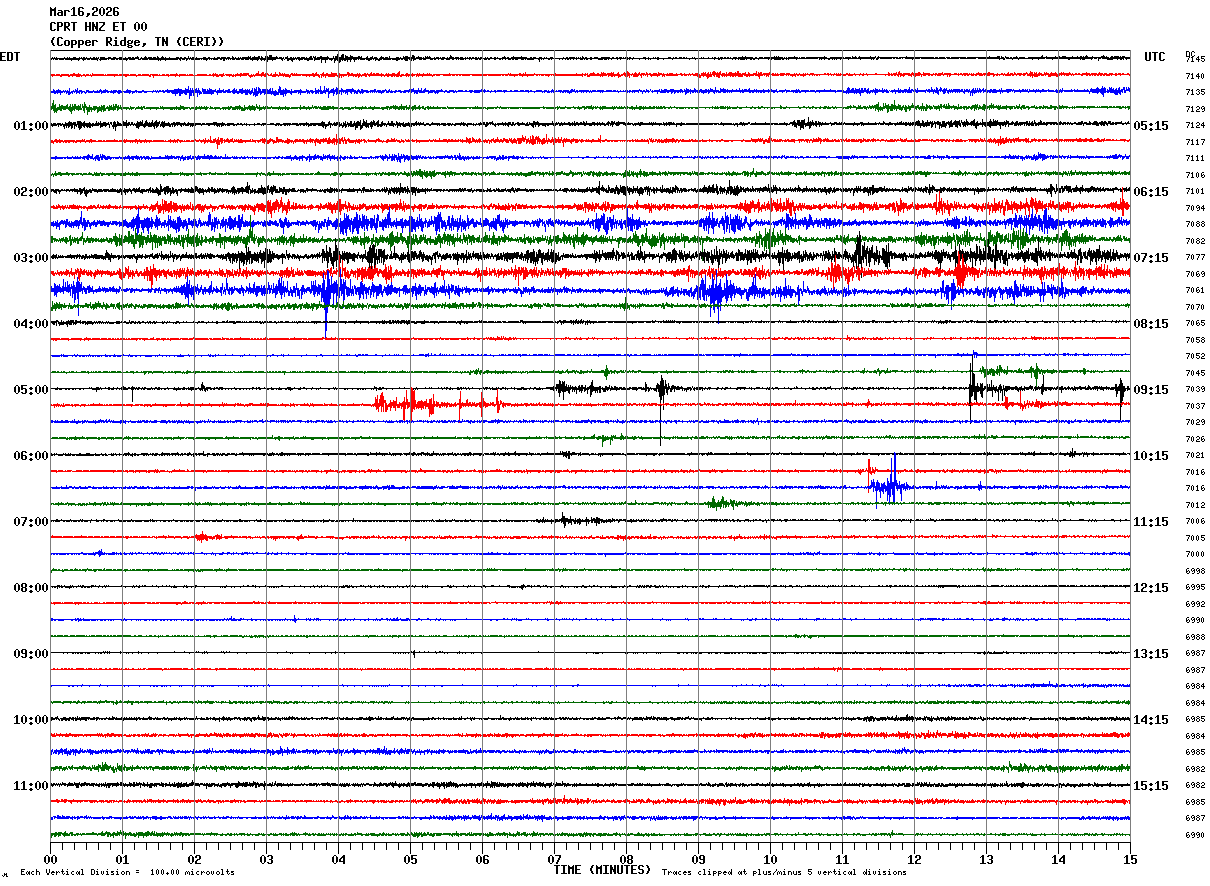Click the EDT timezone label

tap(10, 57)
